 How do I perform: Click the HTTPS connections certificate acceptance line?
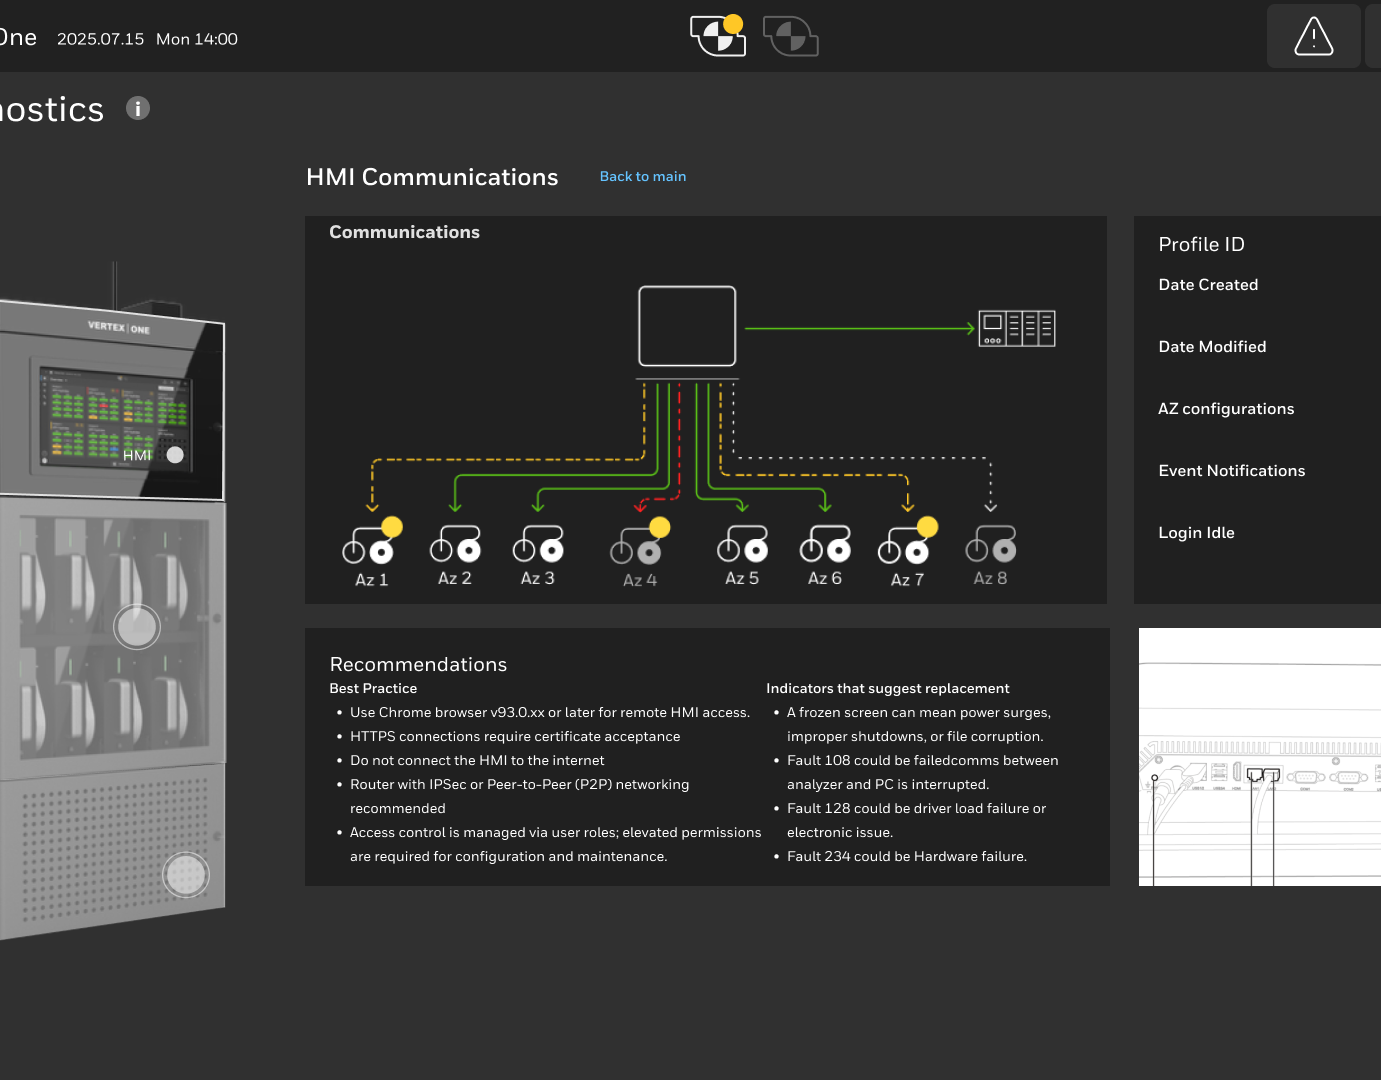[x=515, y=737]
